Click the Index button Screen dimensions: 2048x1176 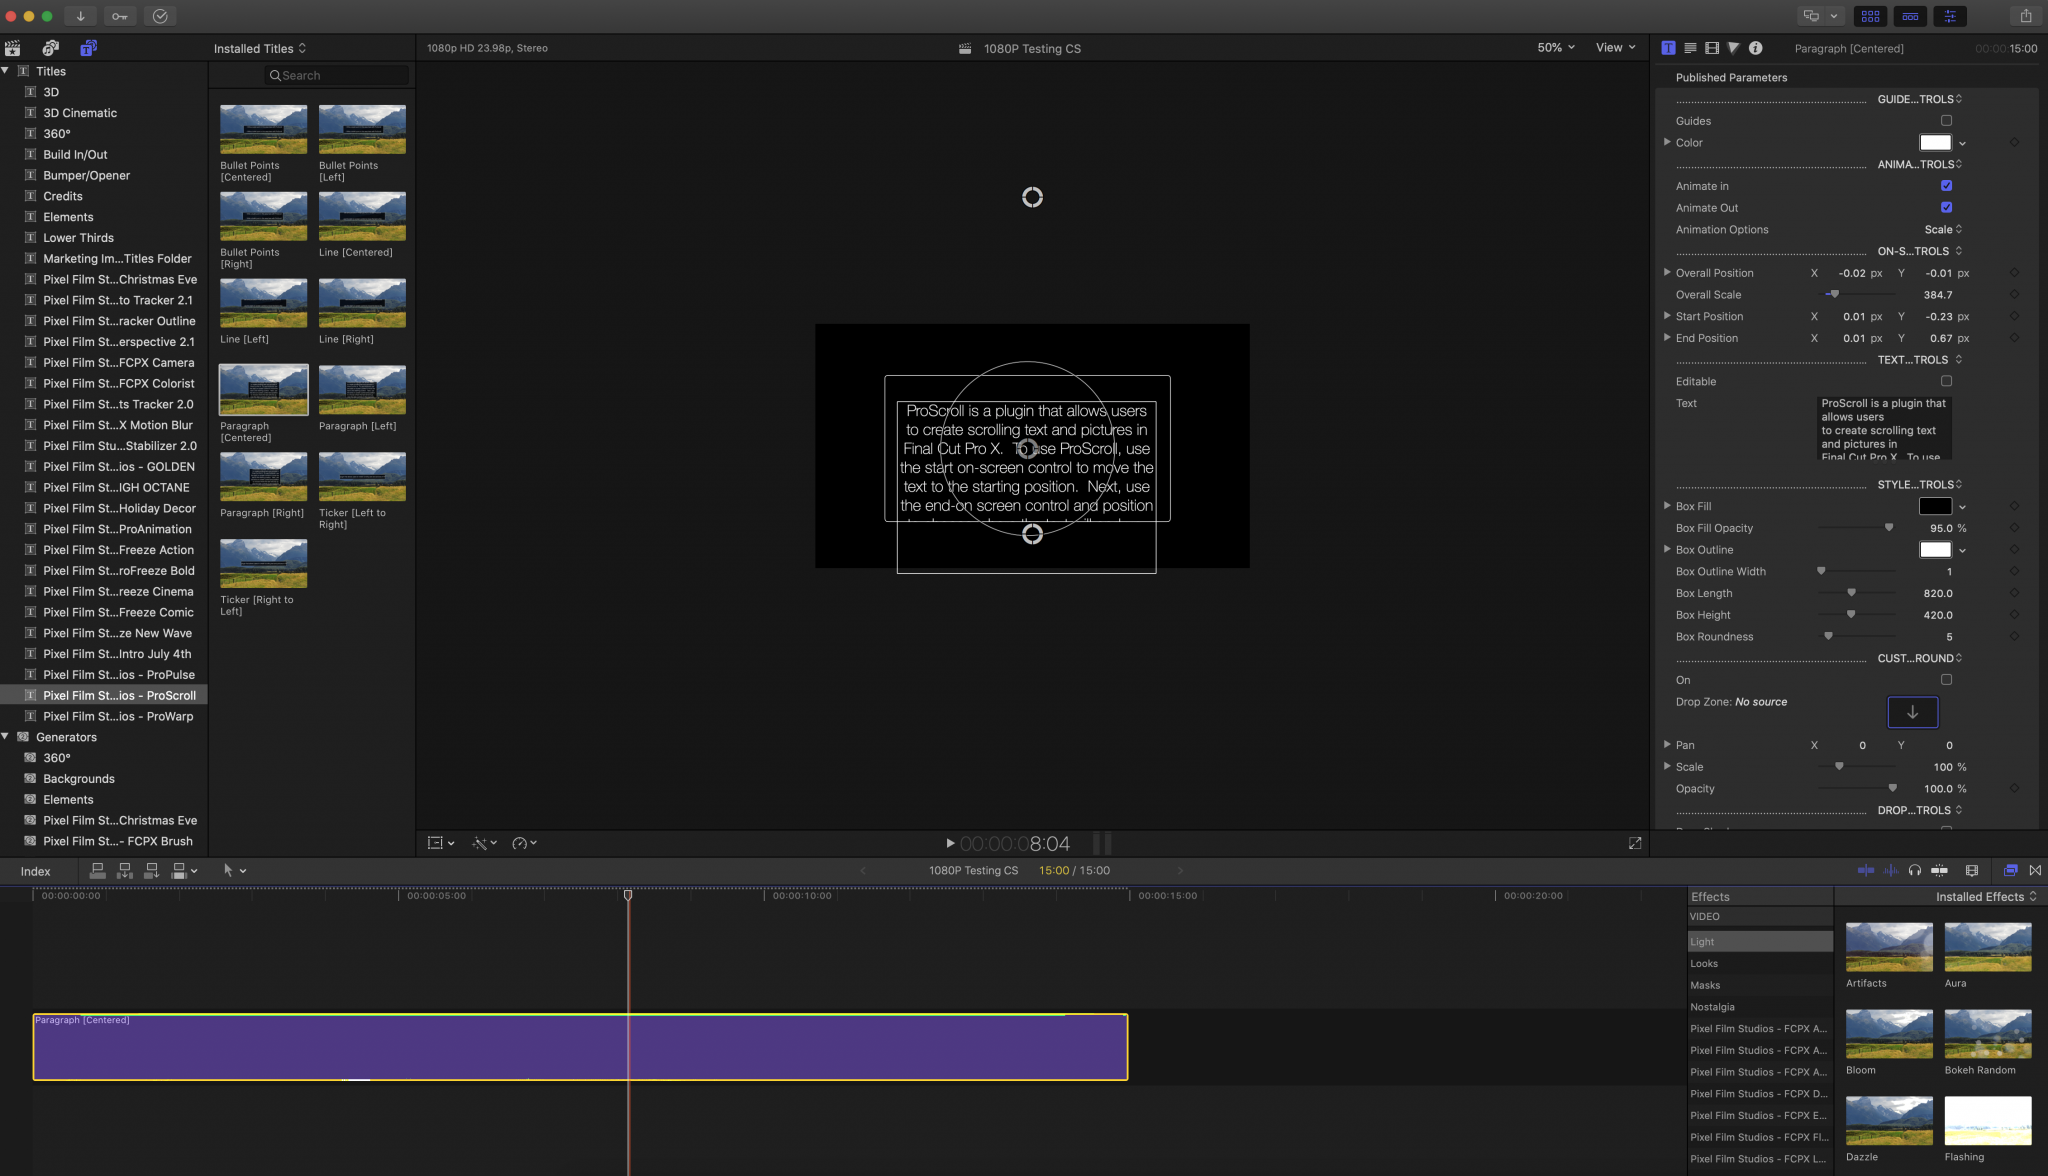pos(35,871)
